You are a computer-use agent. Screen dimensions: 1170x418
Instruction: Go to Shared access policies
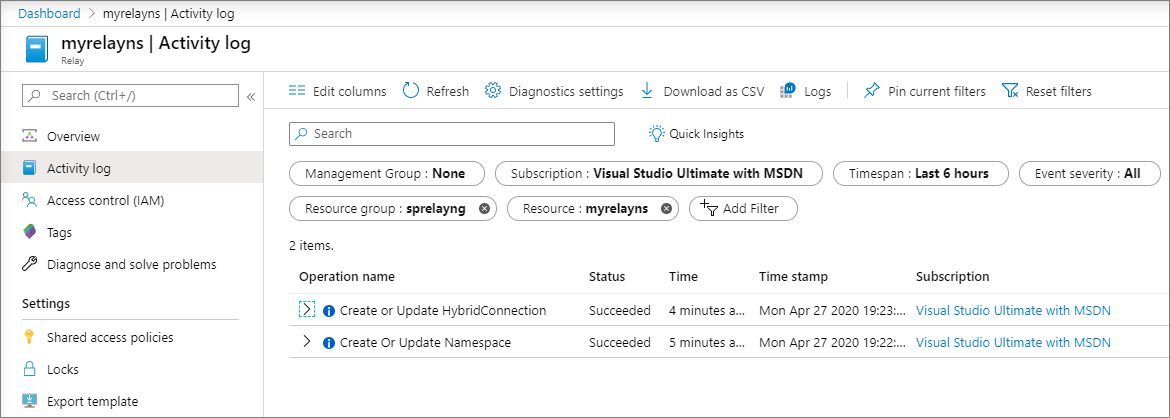(x=110, y=337)
